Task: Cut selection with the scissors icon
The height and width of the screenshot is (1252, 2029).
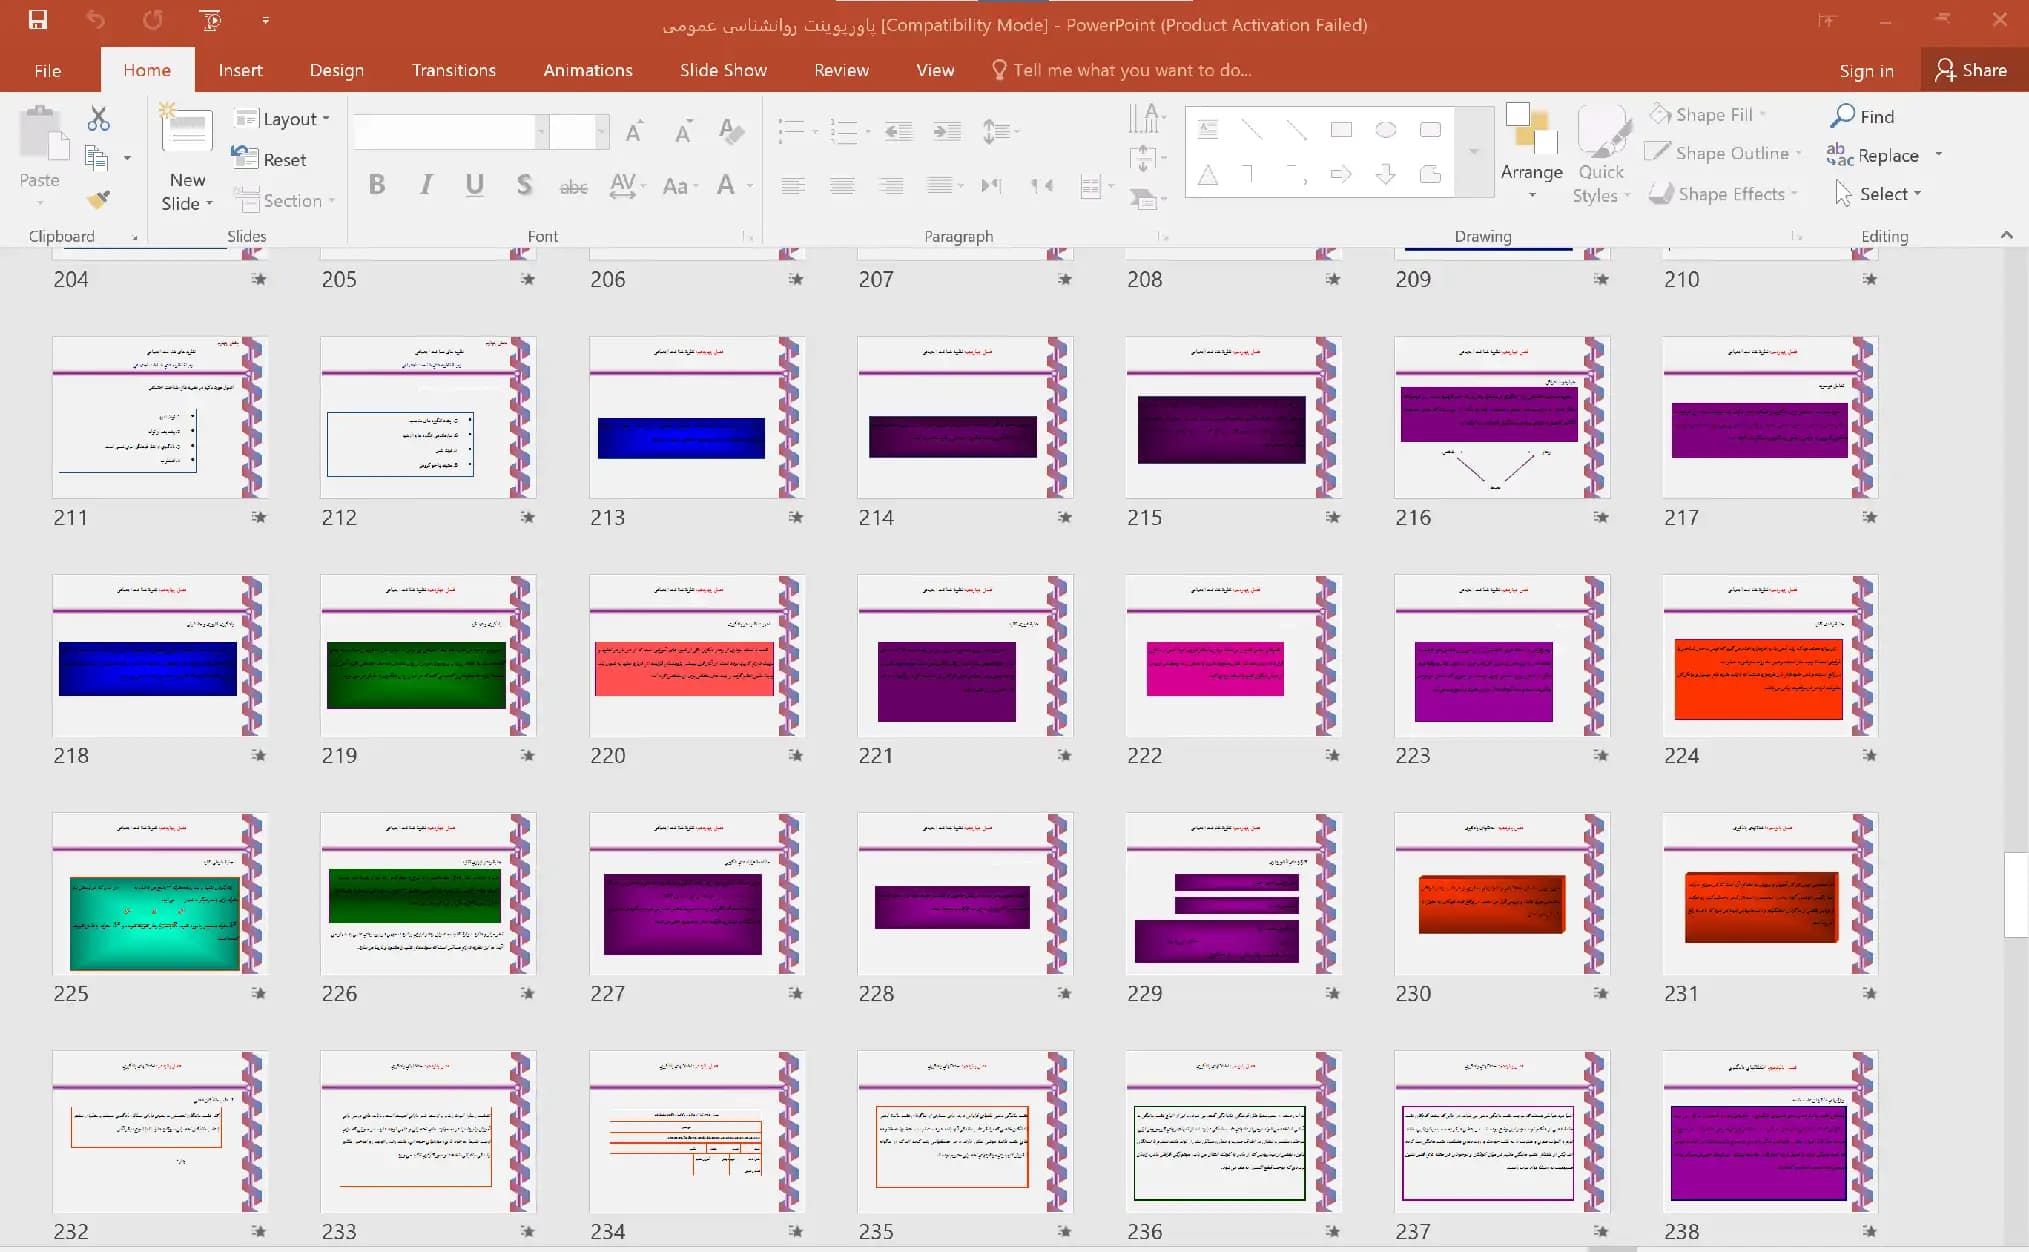Action: coord(98,119)
